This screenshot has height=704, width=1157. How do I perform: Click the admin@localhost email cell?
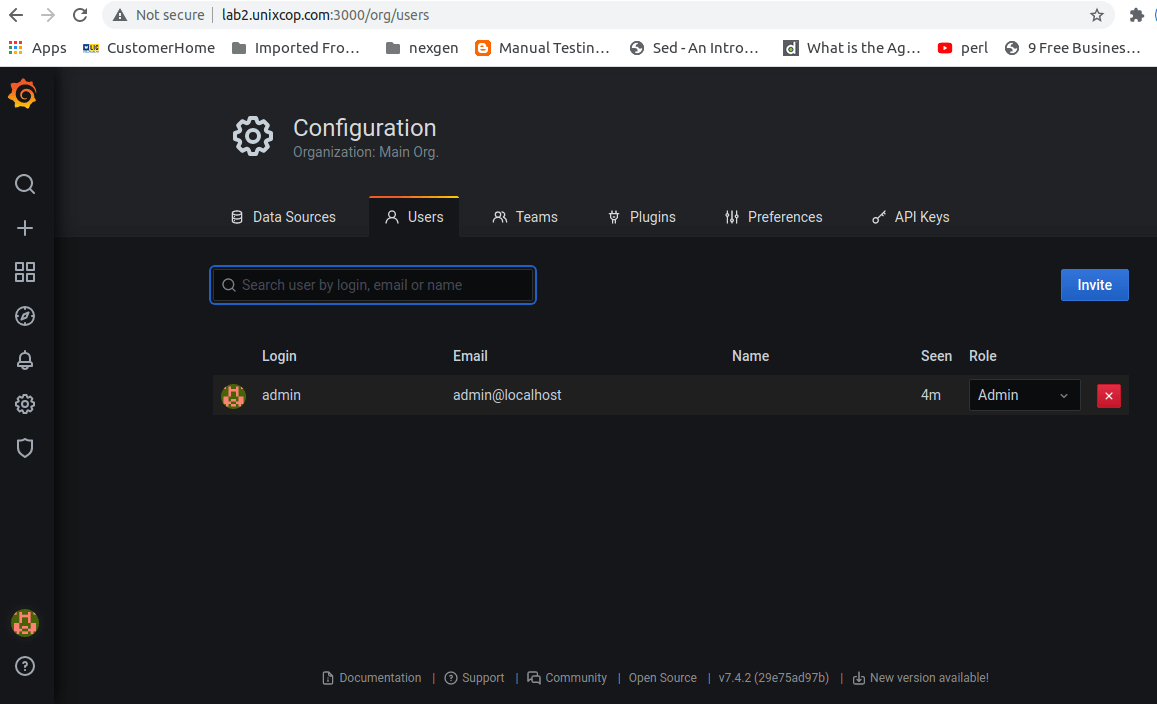(x=507, y=395)
